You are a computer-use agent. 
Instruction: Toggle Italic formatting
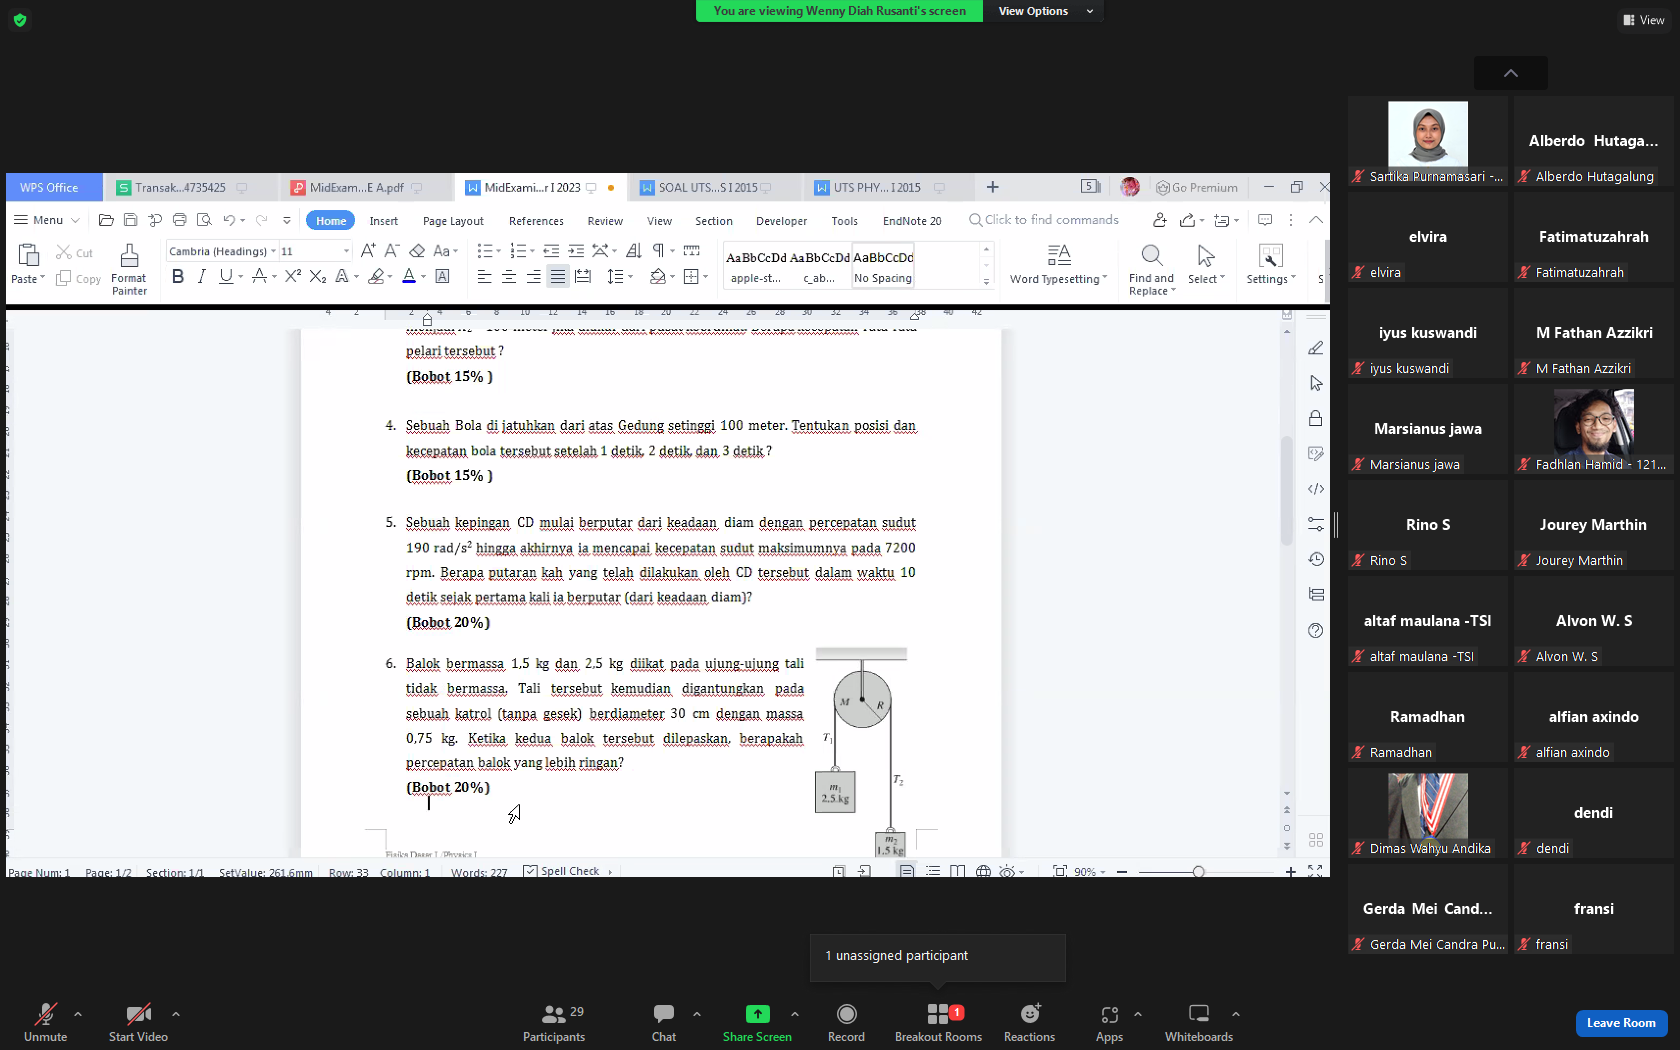tap(202, 276)
